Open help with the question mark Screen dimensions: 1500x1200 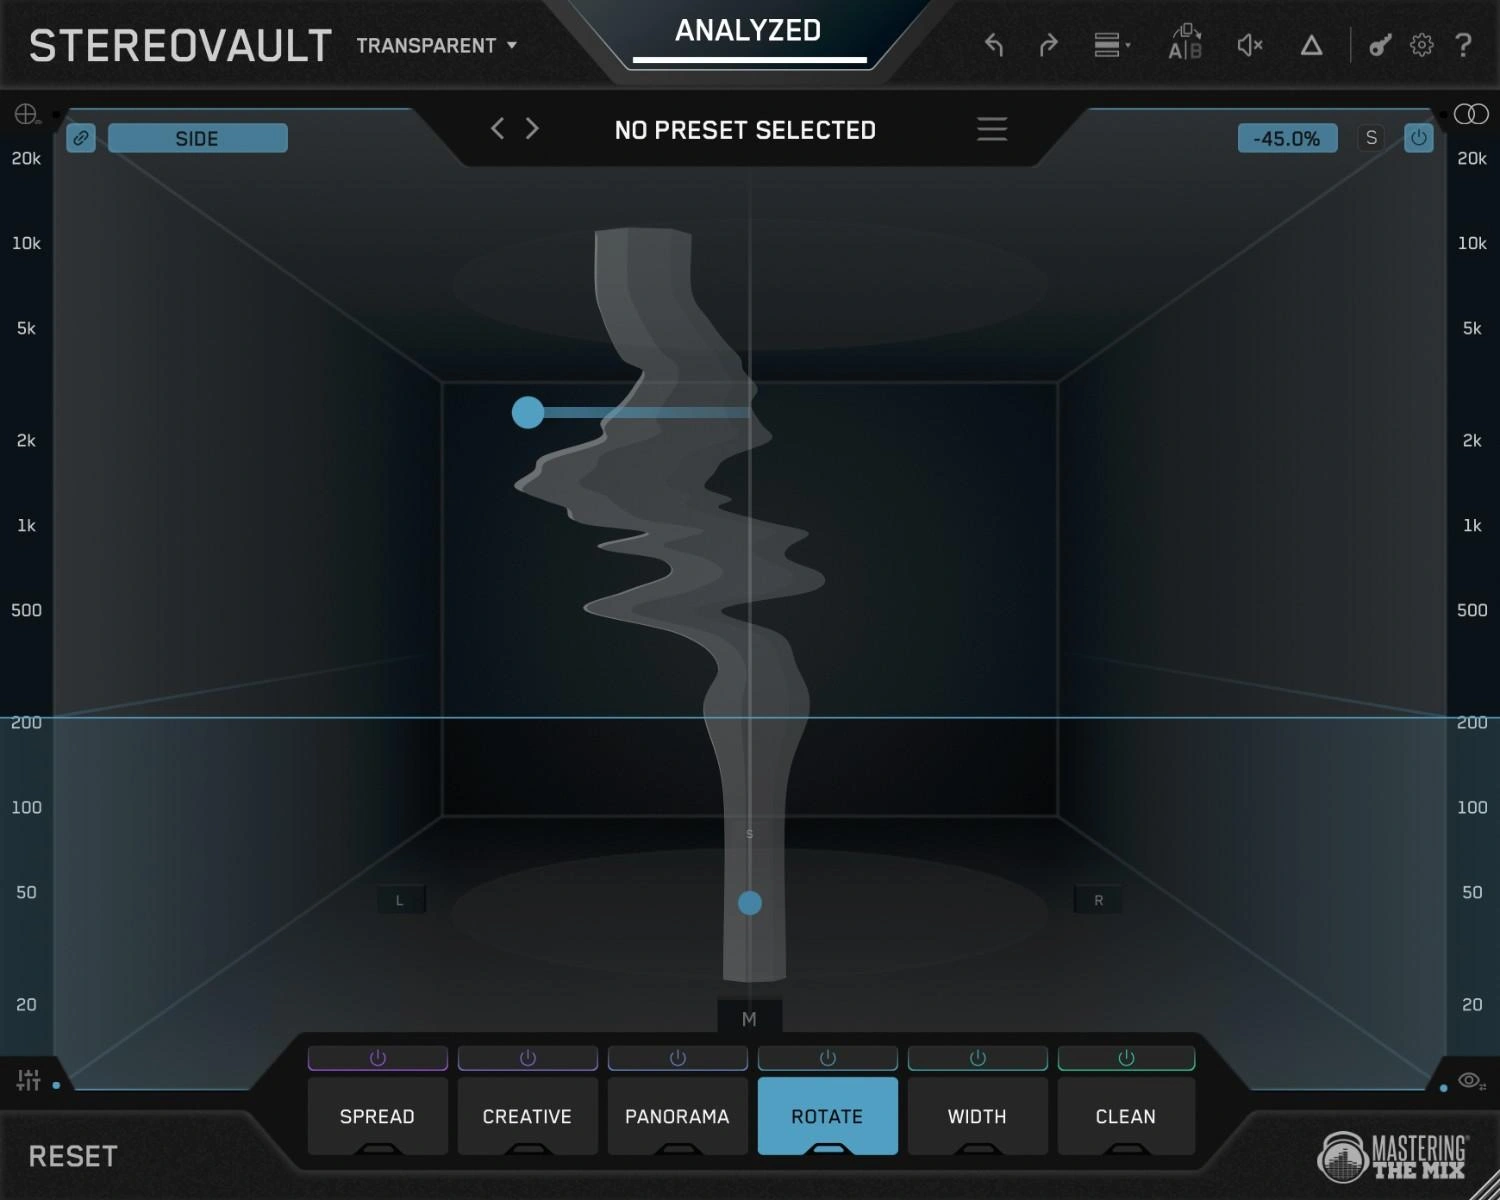pos(1463,45)
